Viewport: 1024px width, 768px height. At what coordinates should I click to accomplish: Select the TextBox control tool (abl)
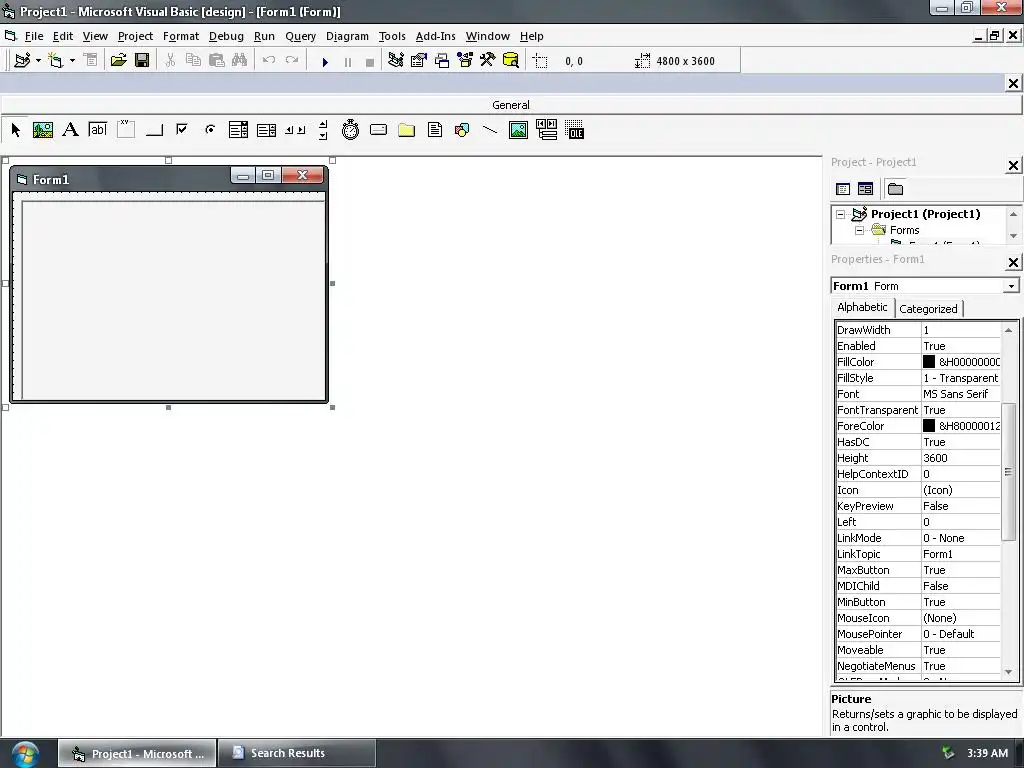[98, 130]
